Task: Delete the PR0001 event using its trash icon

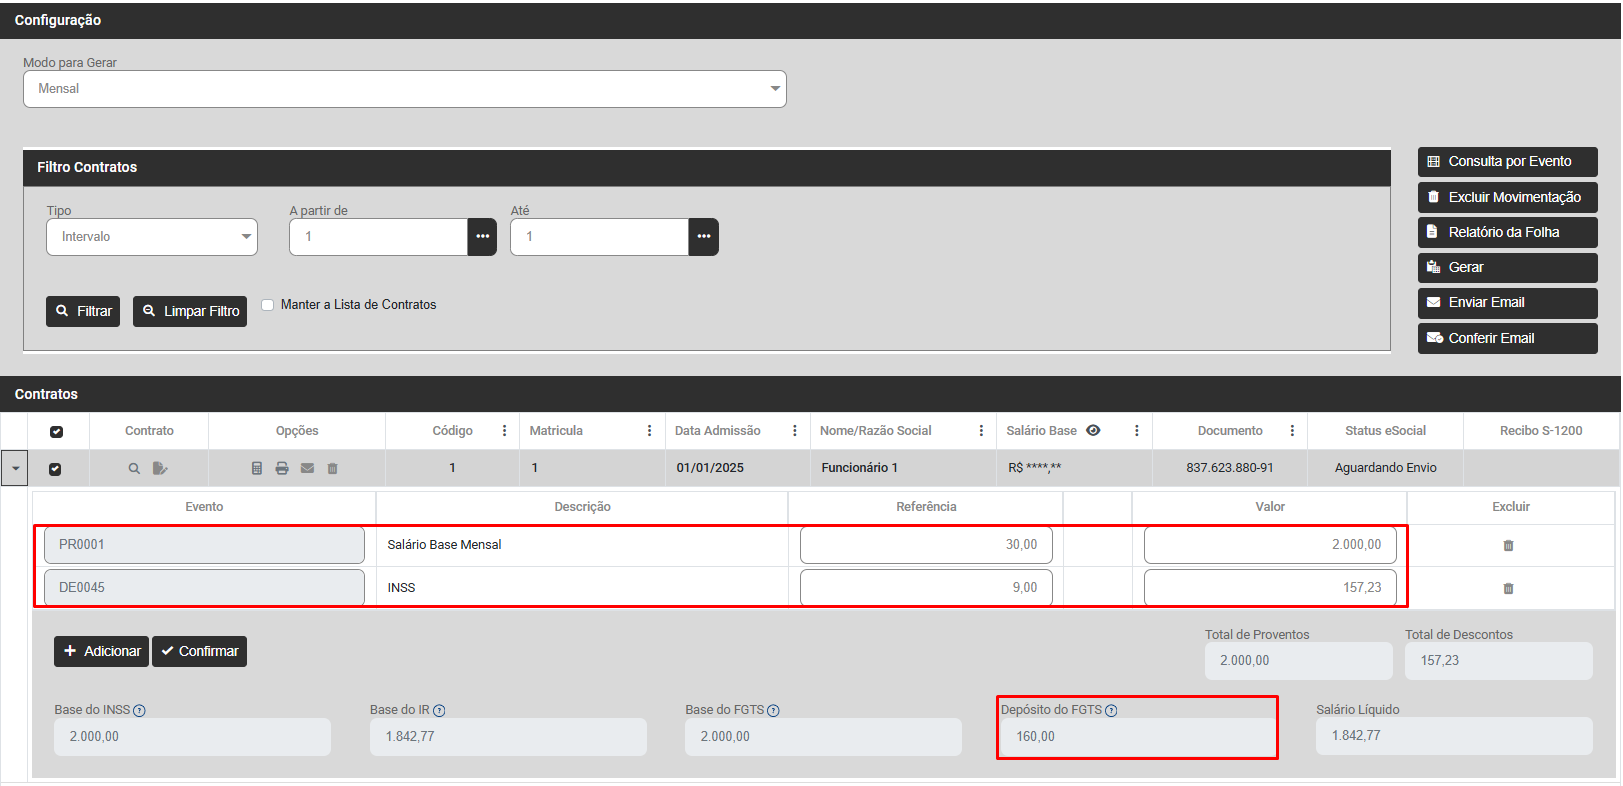Action: click(x=1508, y=546)
